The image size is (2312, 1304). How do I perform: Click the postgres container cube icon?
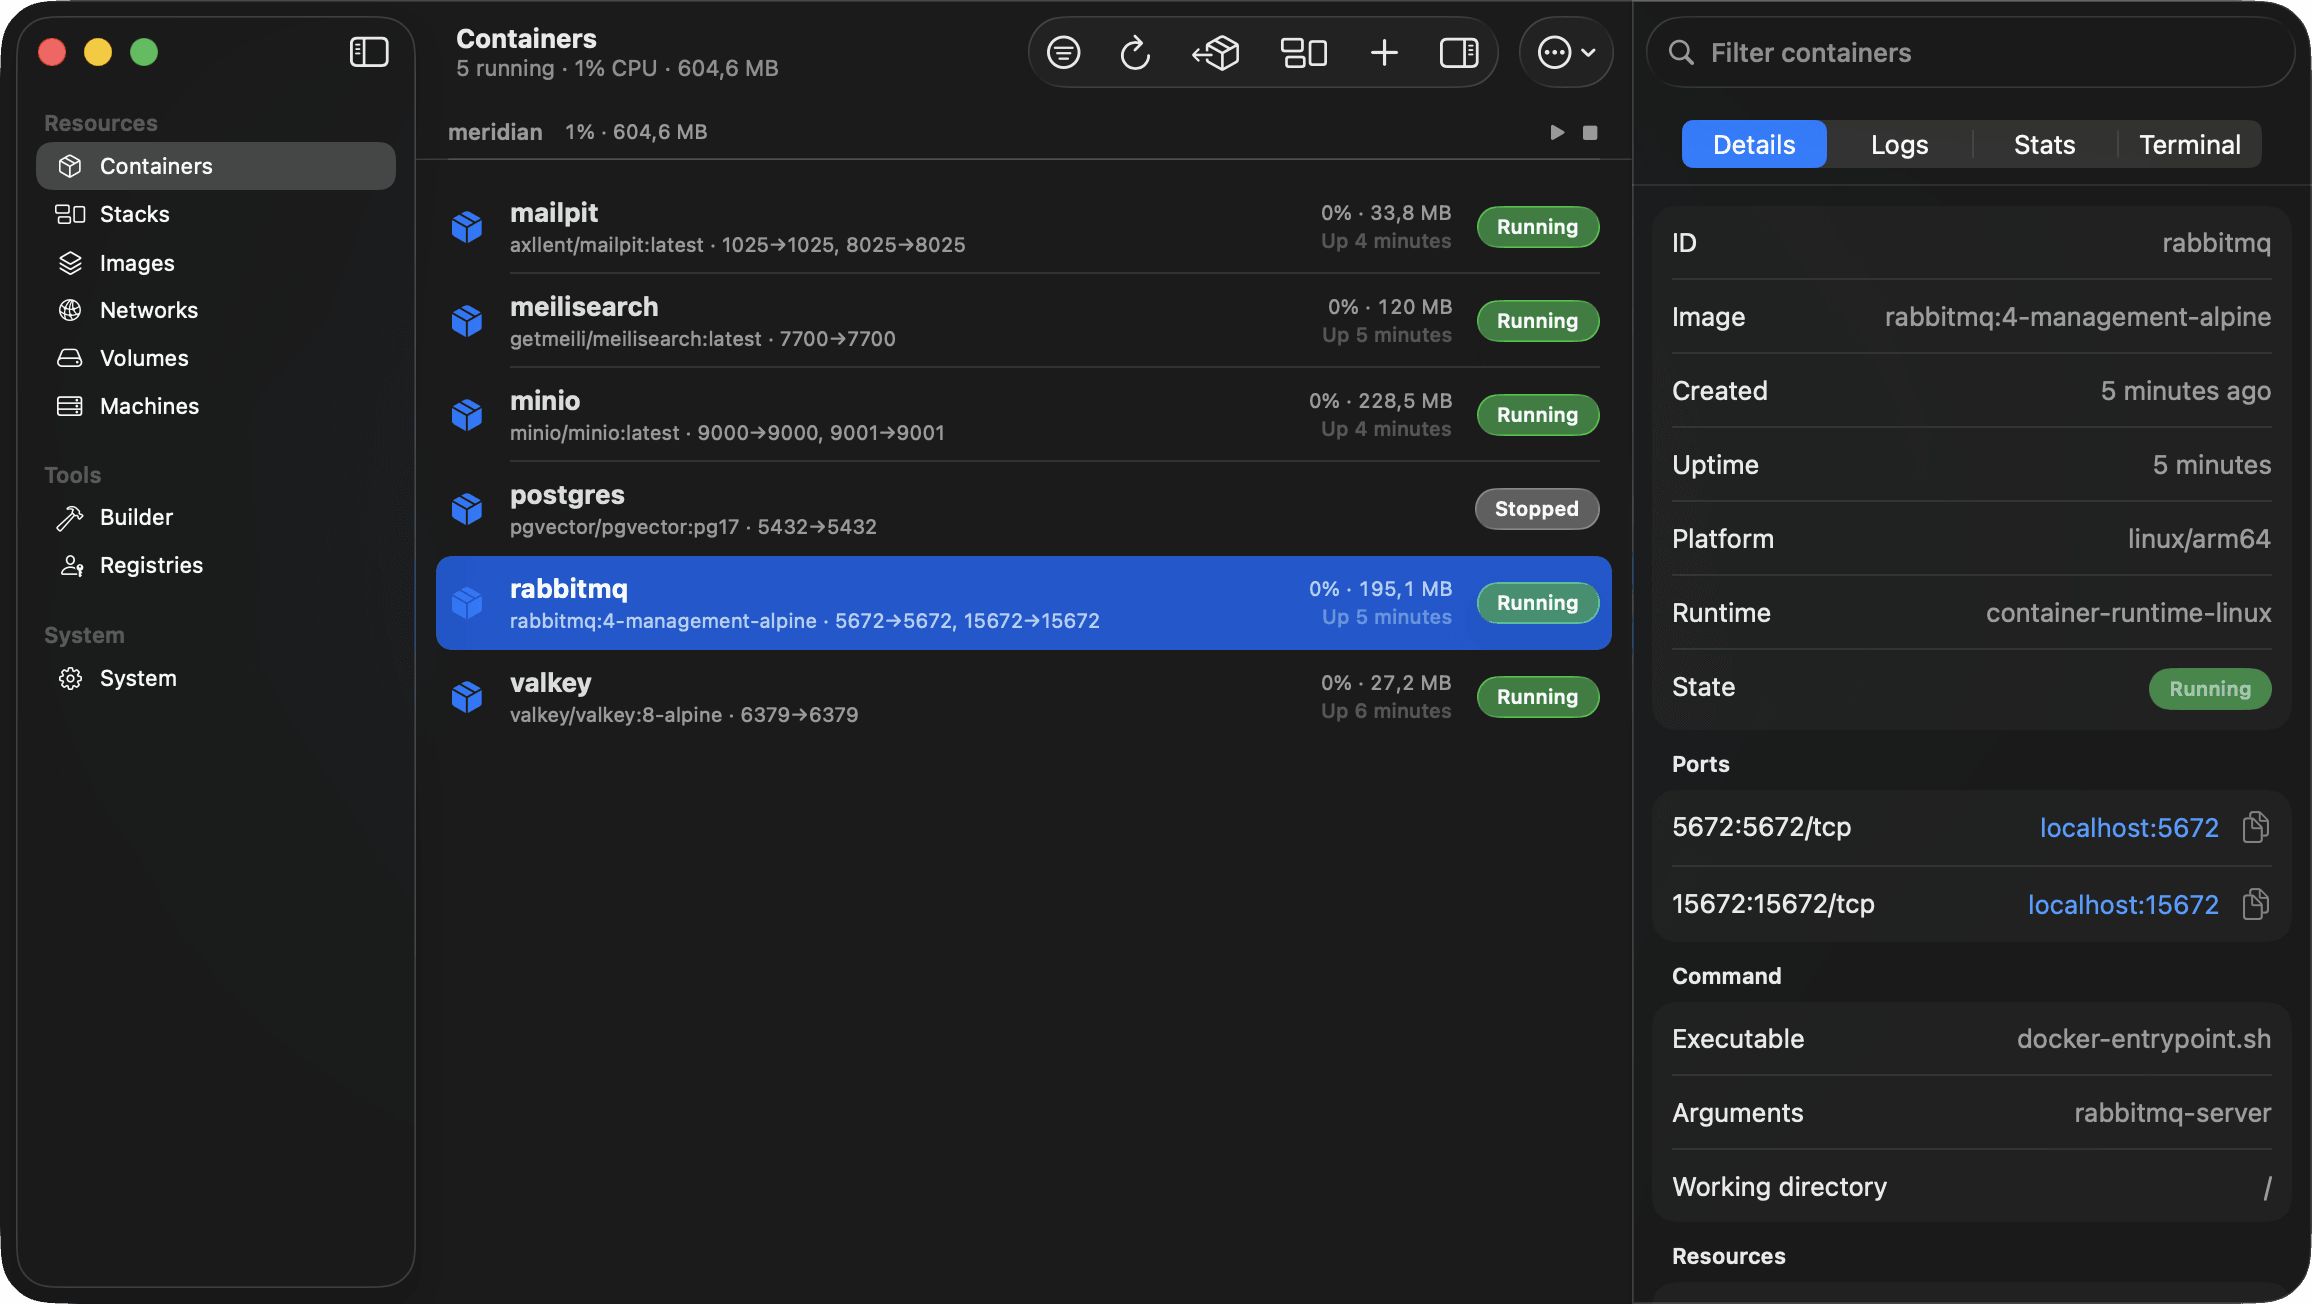click(x=467, y=509)
